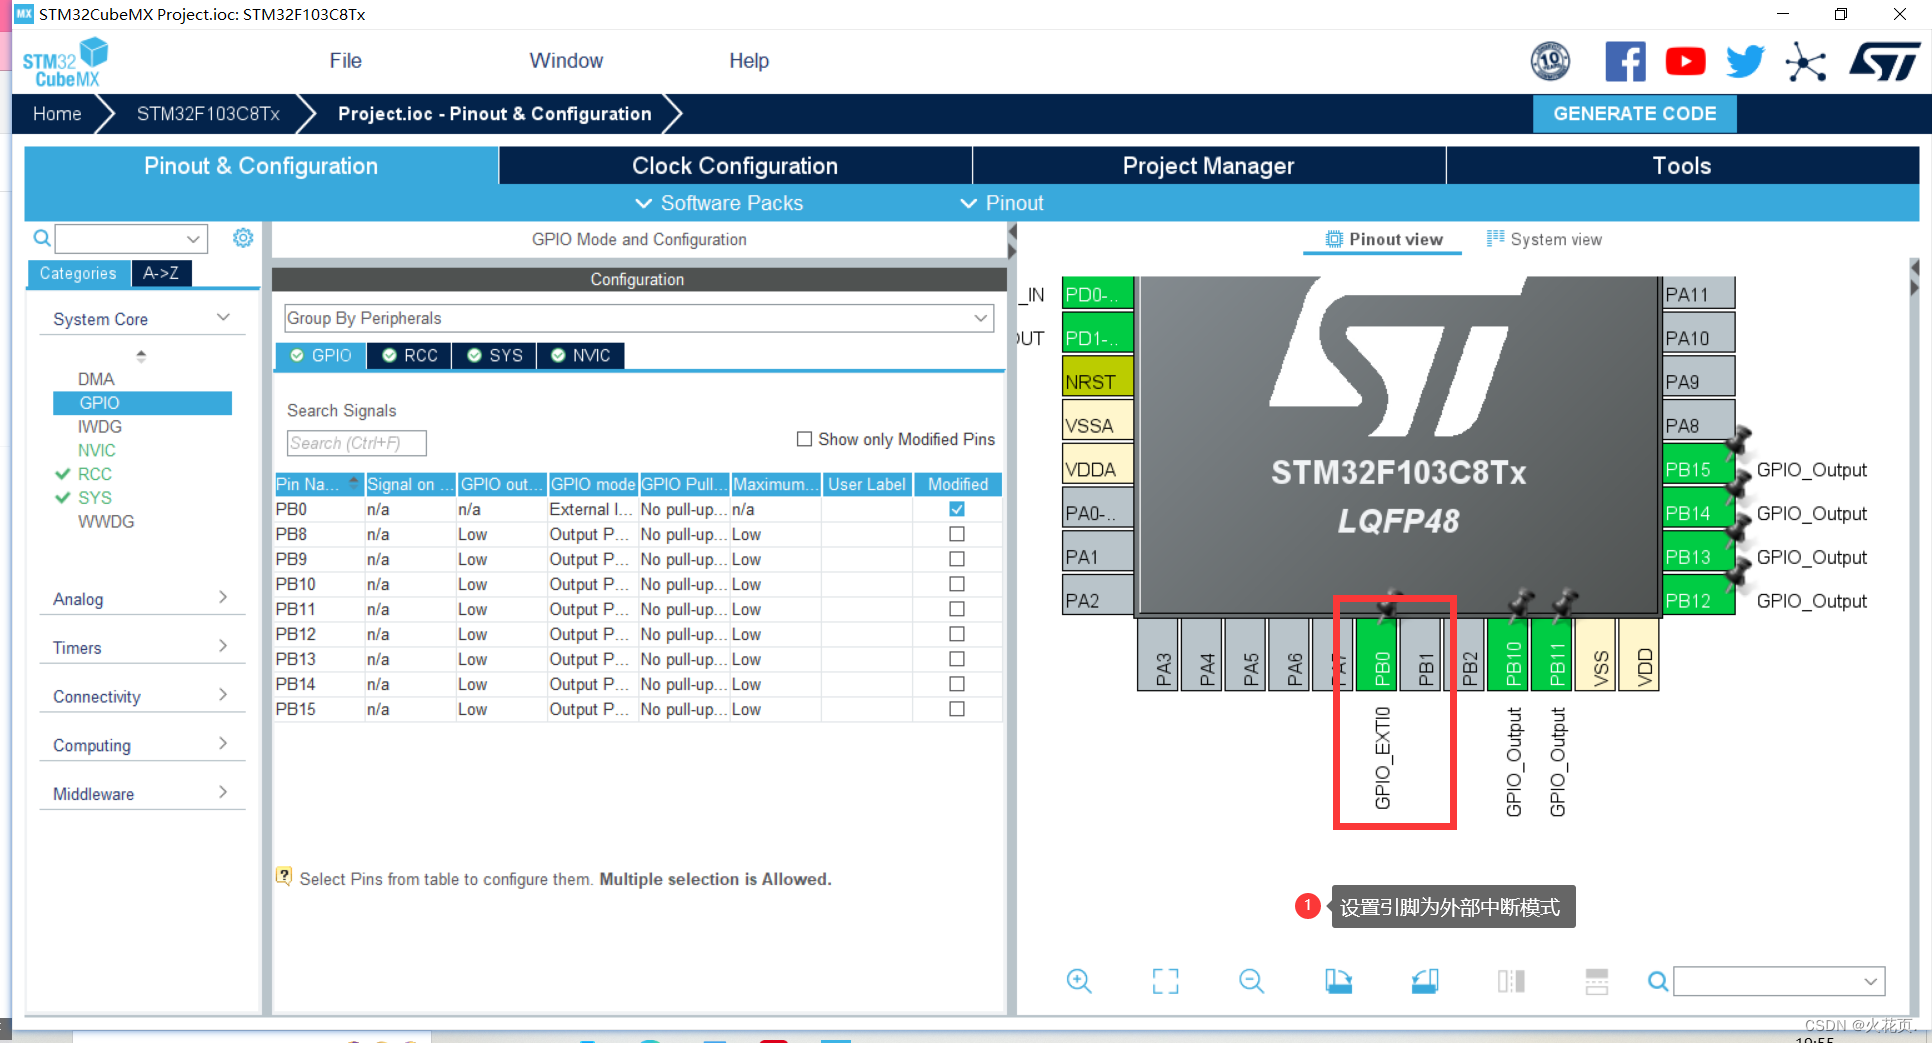Rotate the chip view counterclockwise
Image resolution: width=1932 pixels, height=1043 pixels.
[1425, 981]
